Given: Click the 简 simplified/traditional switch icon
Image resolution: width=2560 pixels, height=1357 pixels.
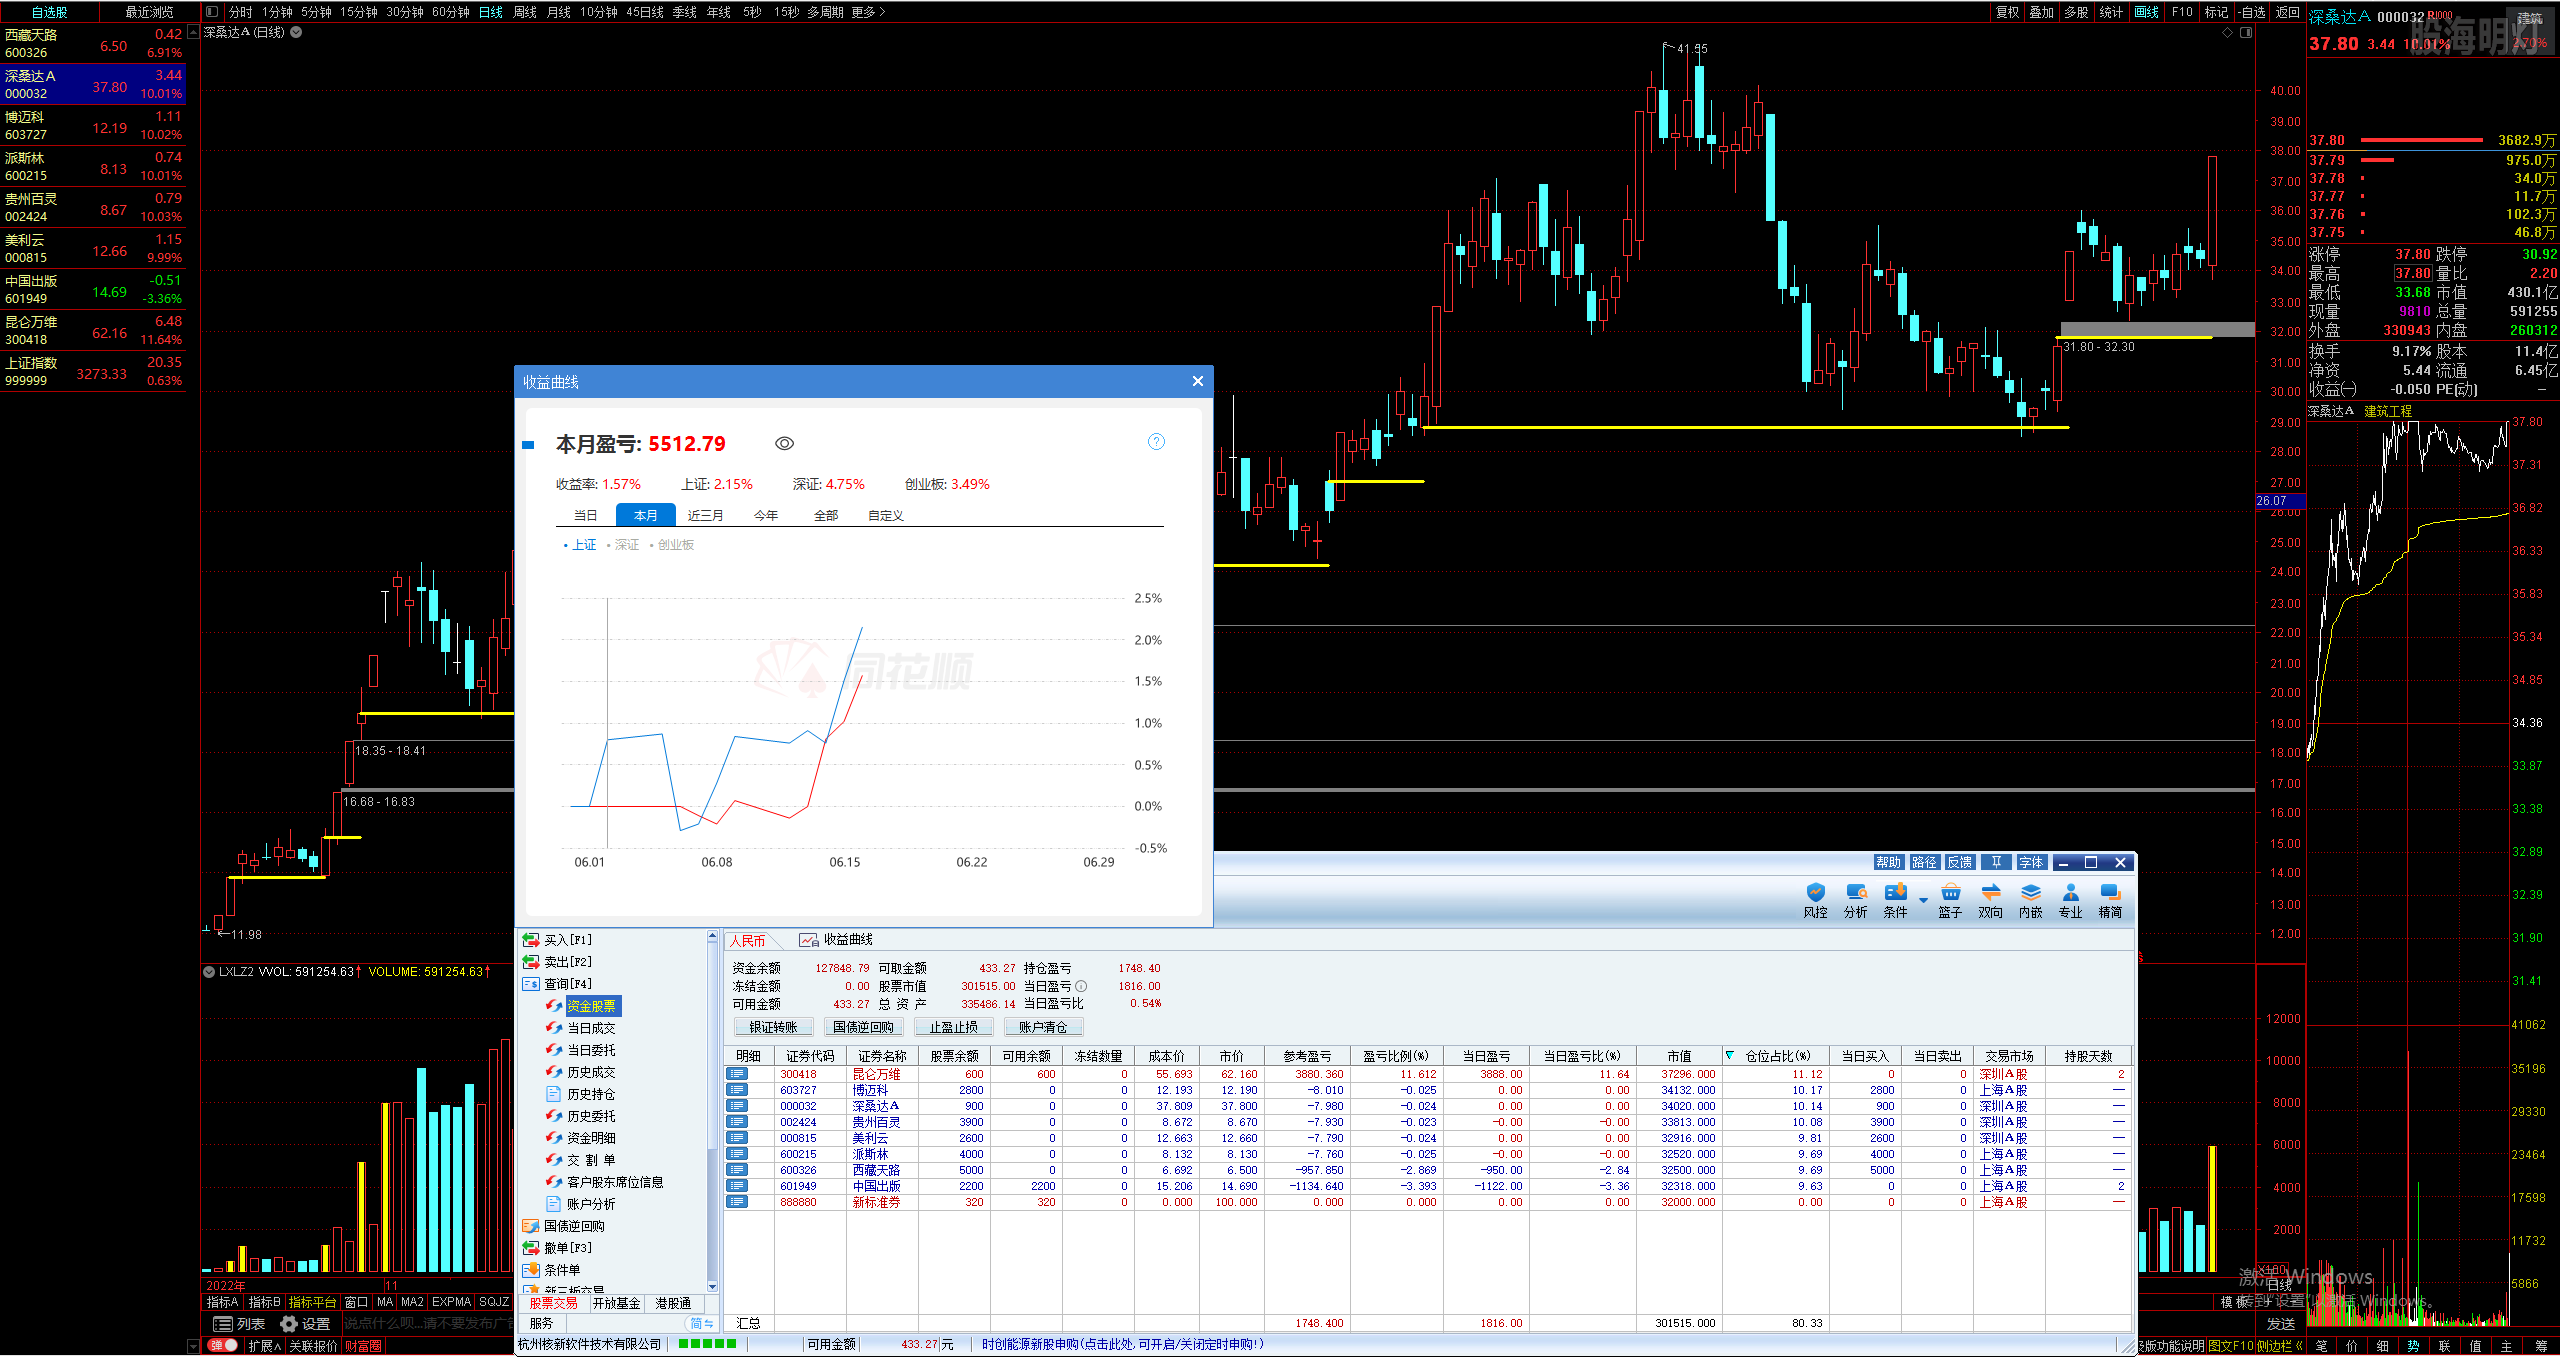Looking at the screenshot, I should (x=700, y=1323).
